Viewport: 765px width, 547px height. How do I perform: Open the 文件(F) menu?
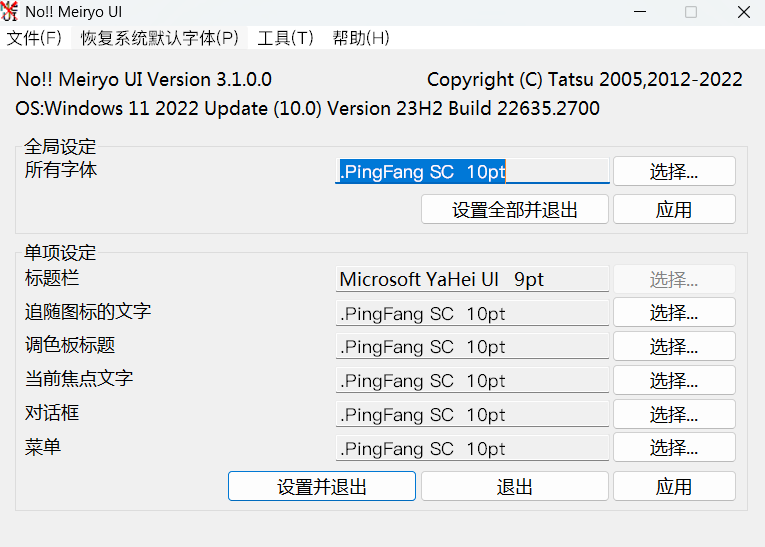[34, 38]
